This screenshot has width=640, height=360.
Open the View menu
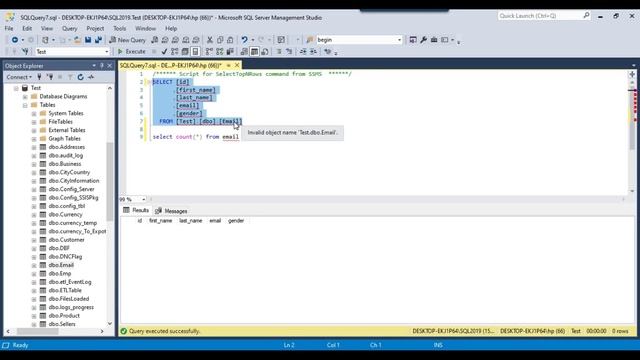(47, 29)
